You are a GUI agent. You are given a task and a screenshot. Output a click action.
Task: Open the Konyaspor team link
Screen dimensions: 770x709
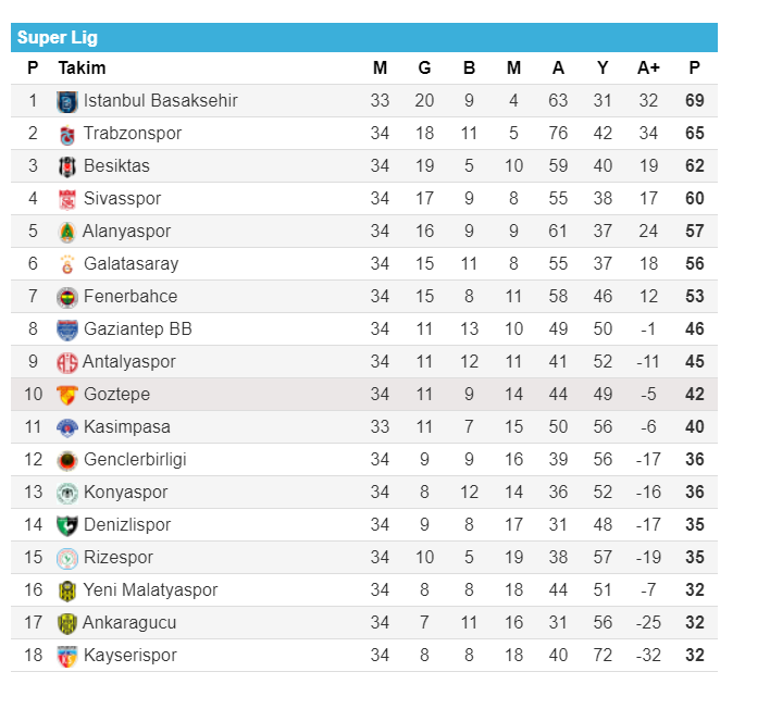(x=125, y=492)
